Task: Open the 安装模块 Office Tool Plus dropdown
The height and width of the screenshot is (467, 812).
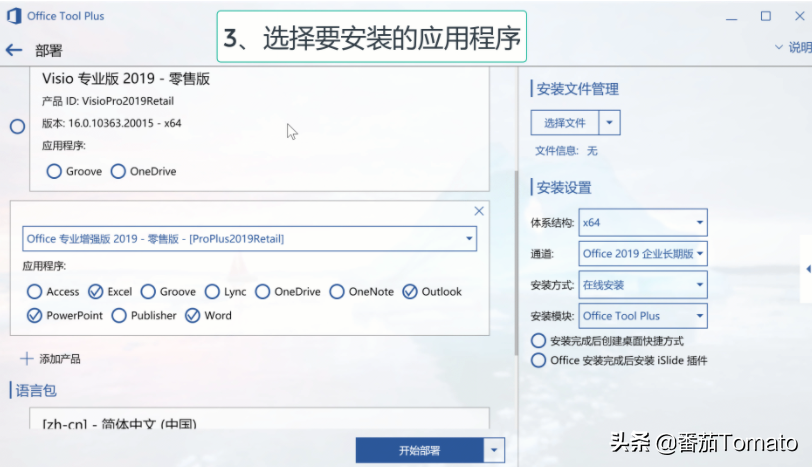Action: click(x=643, y=316)
